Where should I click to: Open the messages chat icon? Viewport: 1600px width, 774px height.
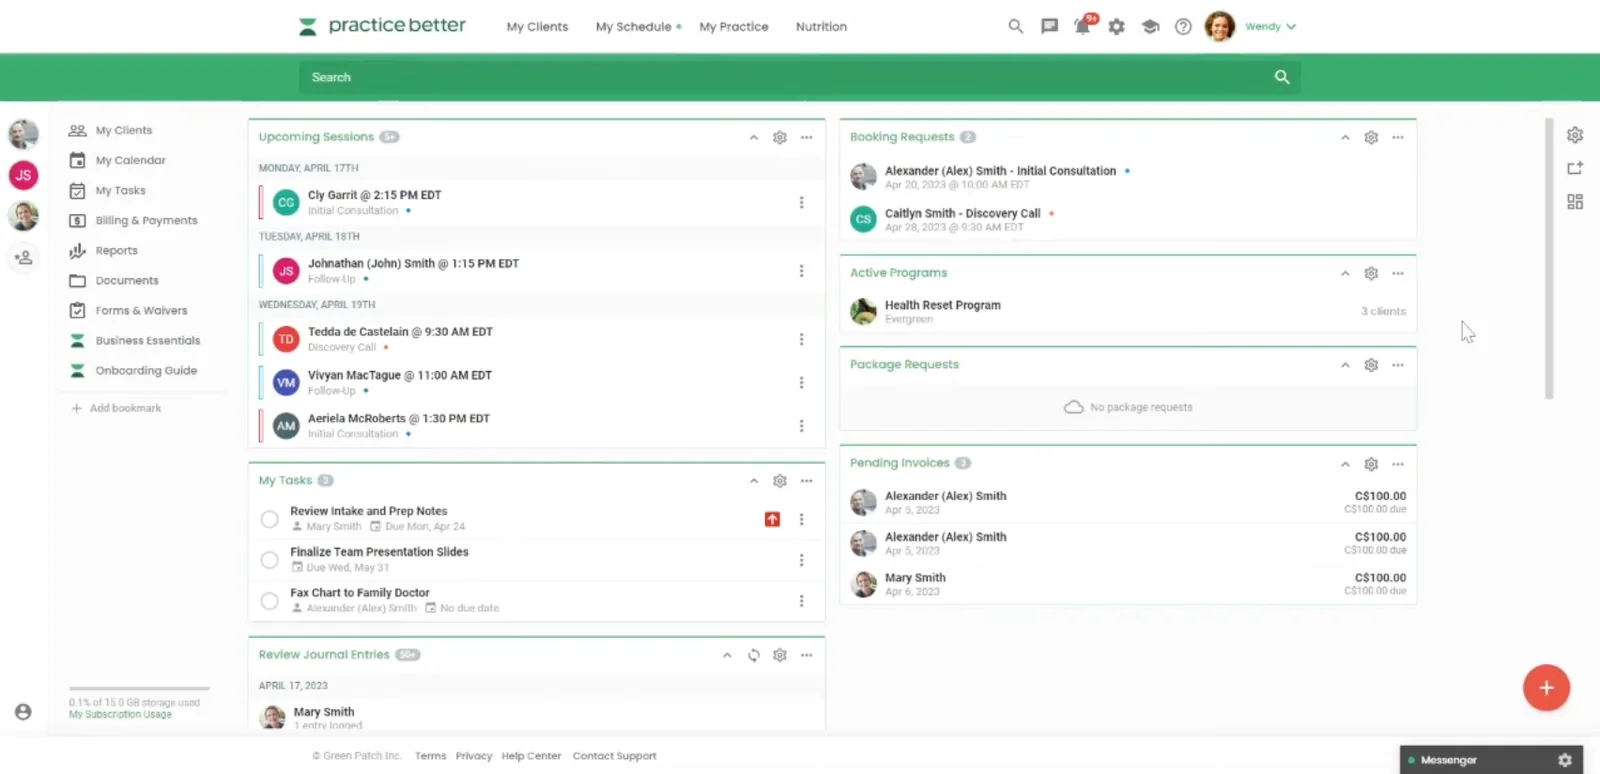tap(1049, 26)
